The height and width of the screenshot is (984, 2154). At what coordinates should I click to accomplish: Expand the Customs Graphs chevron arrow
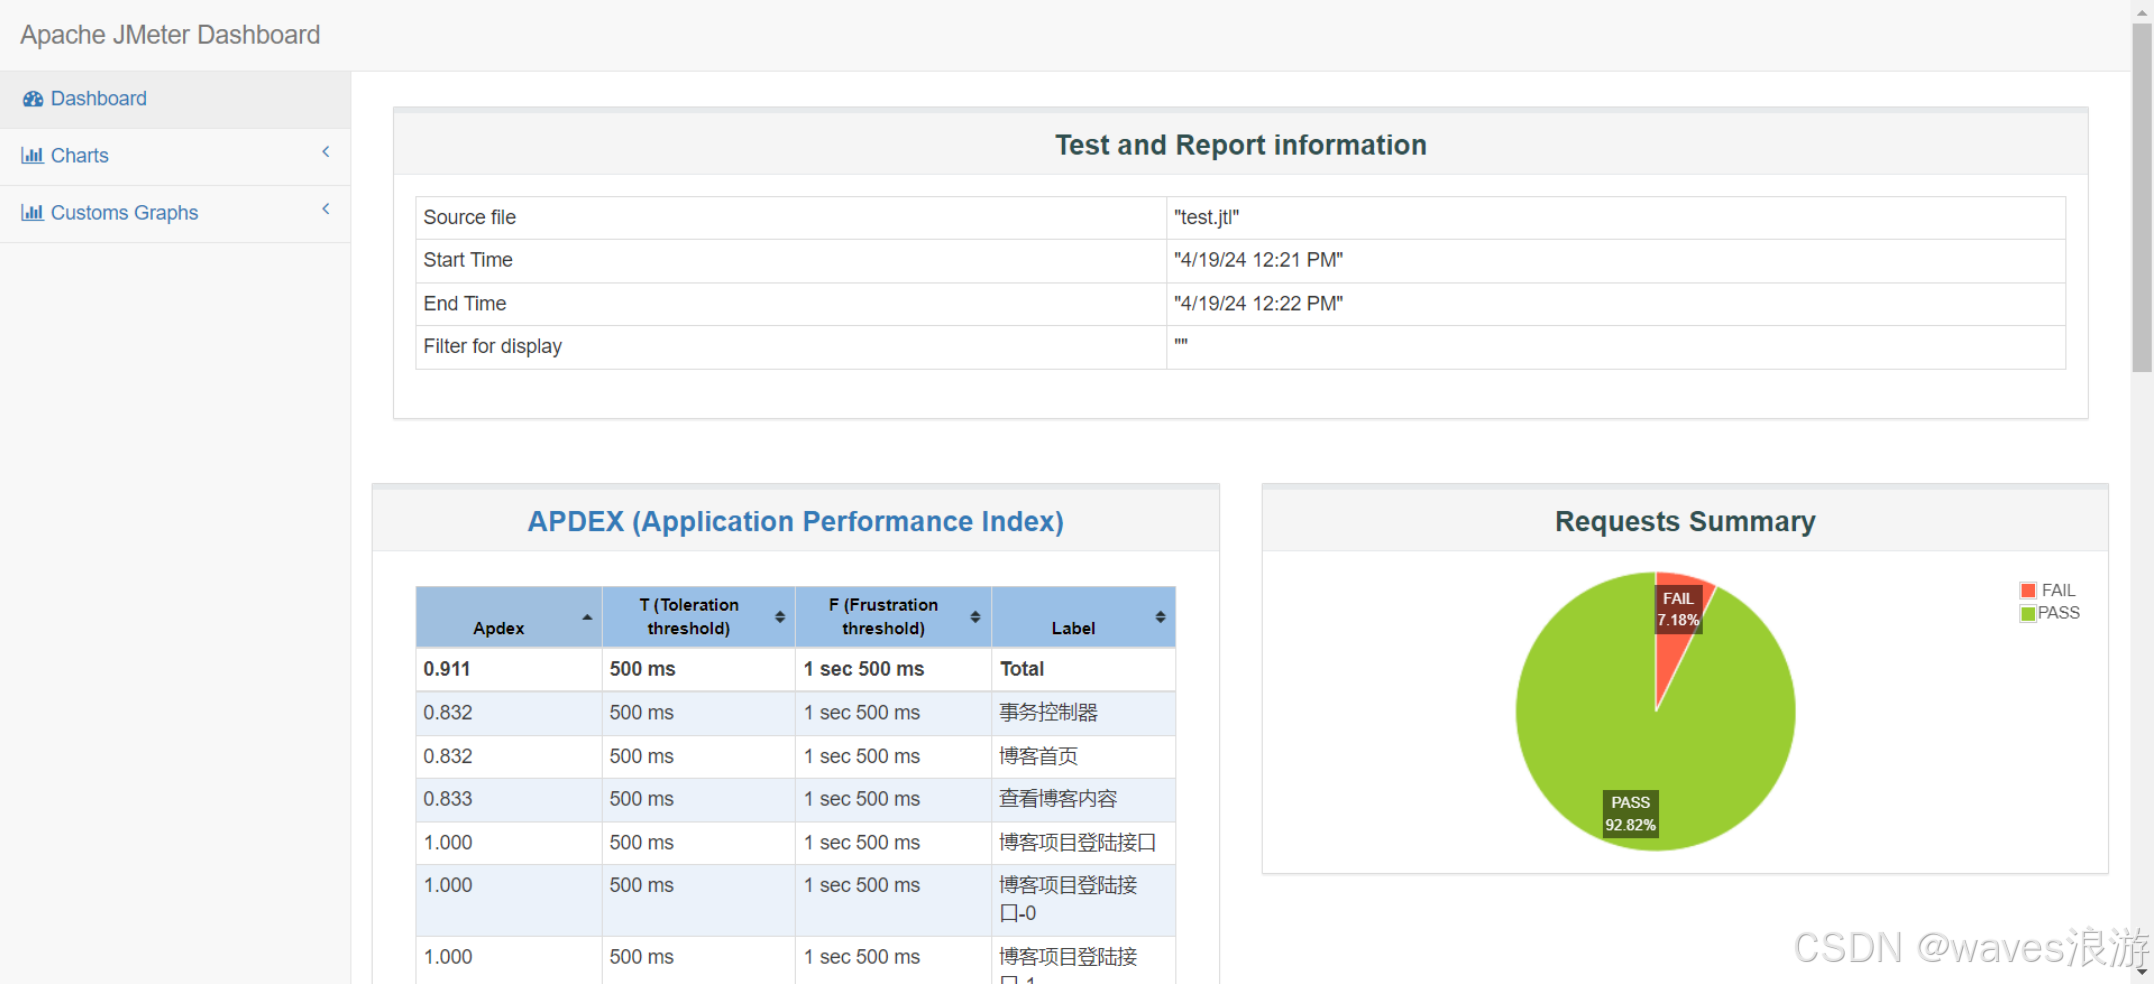[x=326, y=209]
